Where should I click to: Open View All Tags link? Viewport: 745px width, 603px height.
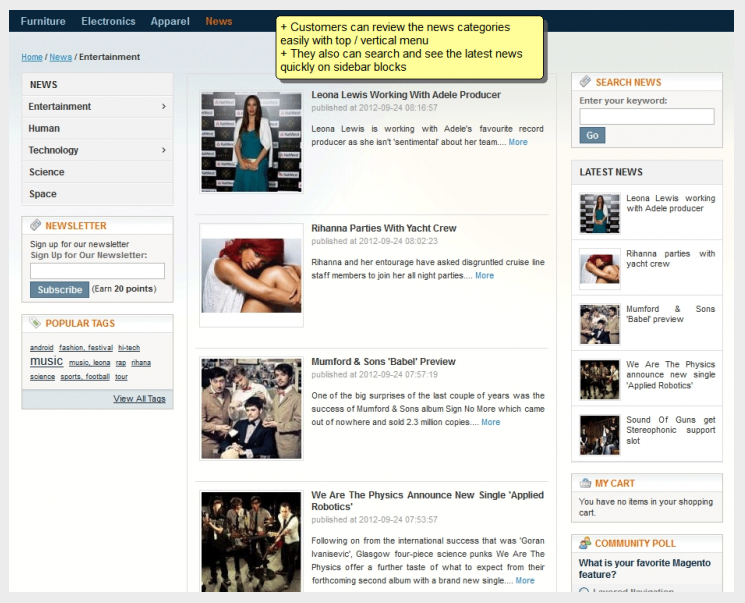click(x=139, y=399)
